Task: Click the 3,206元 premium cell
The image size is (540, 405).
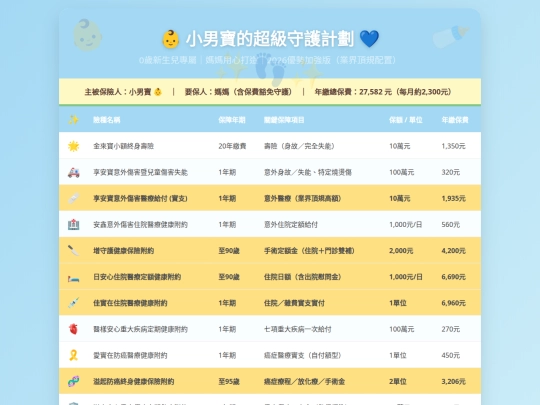Action: [x=454, y=382]
